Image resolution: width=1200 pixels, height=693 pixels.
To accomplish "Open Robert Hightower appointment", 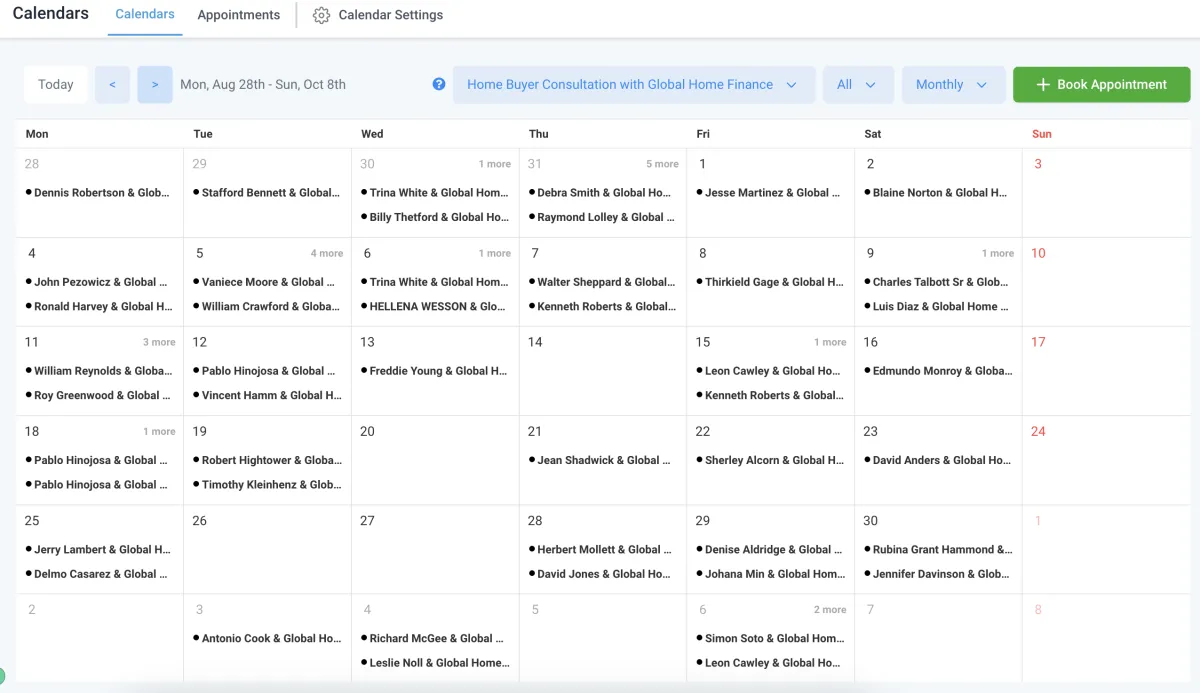I will (266, 460).
